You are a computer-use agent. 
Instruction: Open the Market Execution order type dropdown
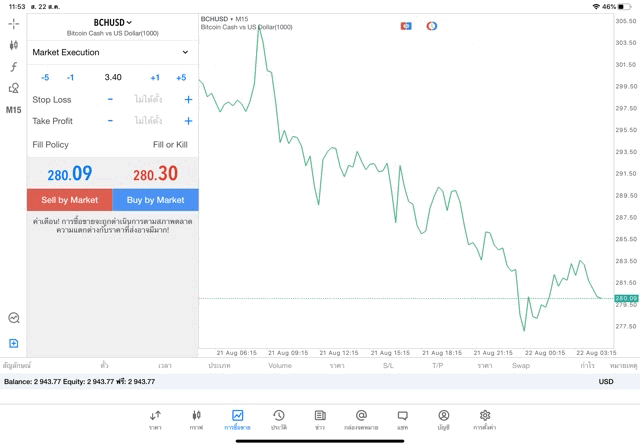[112, 52]
